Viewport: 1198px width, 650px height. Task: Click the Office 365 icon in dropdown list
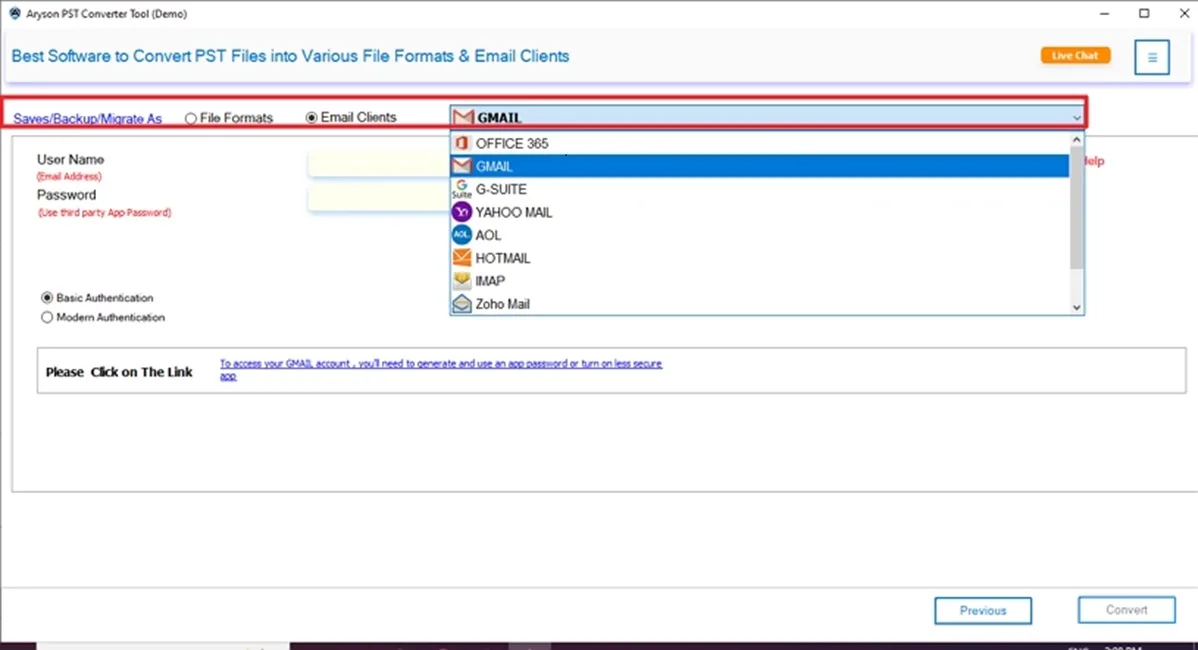[x=461, y=143]
